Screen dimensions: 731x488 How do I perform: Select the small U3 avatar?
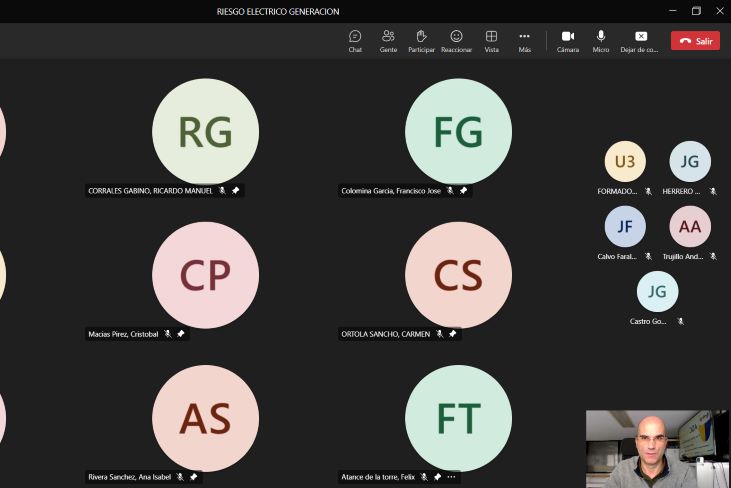625,161
